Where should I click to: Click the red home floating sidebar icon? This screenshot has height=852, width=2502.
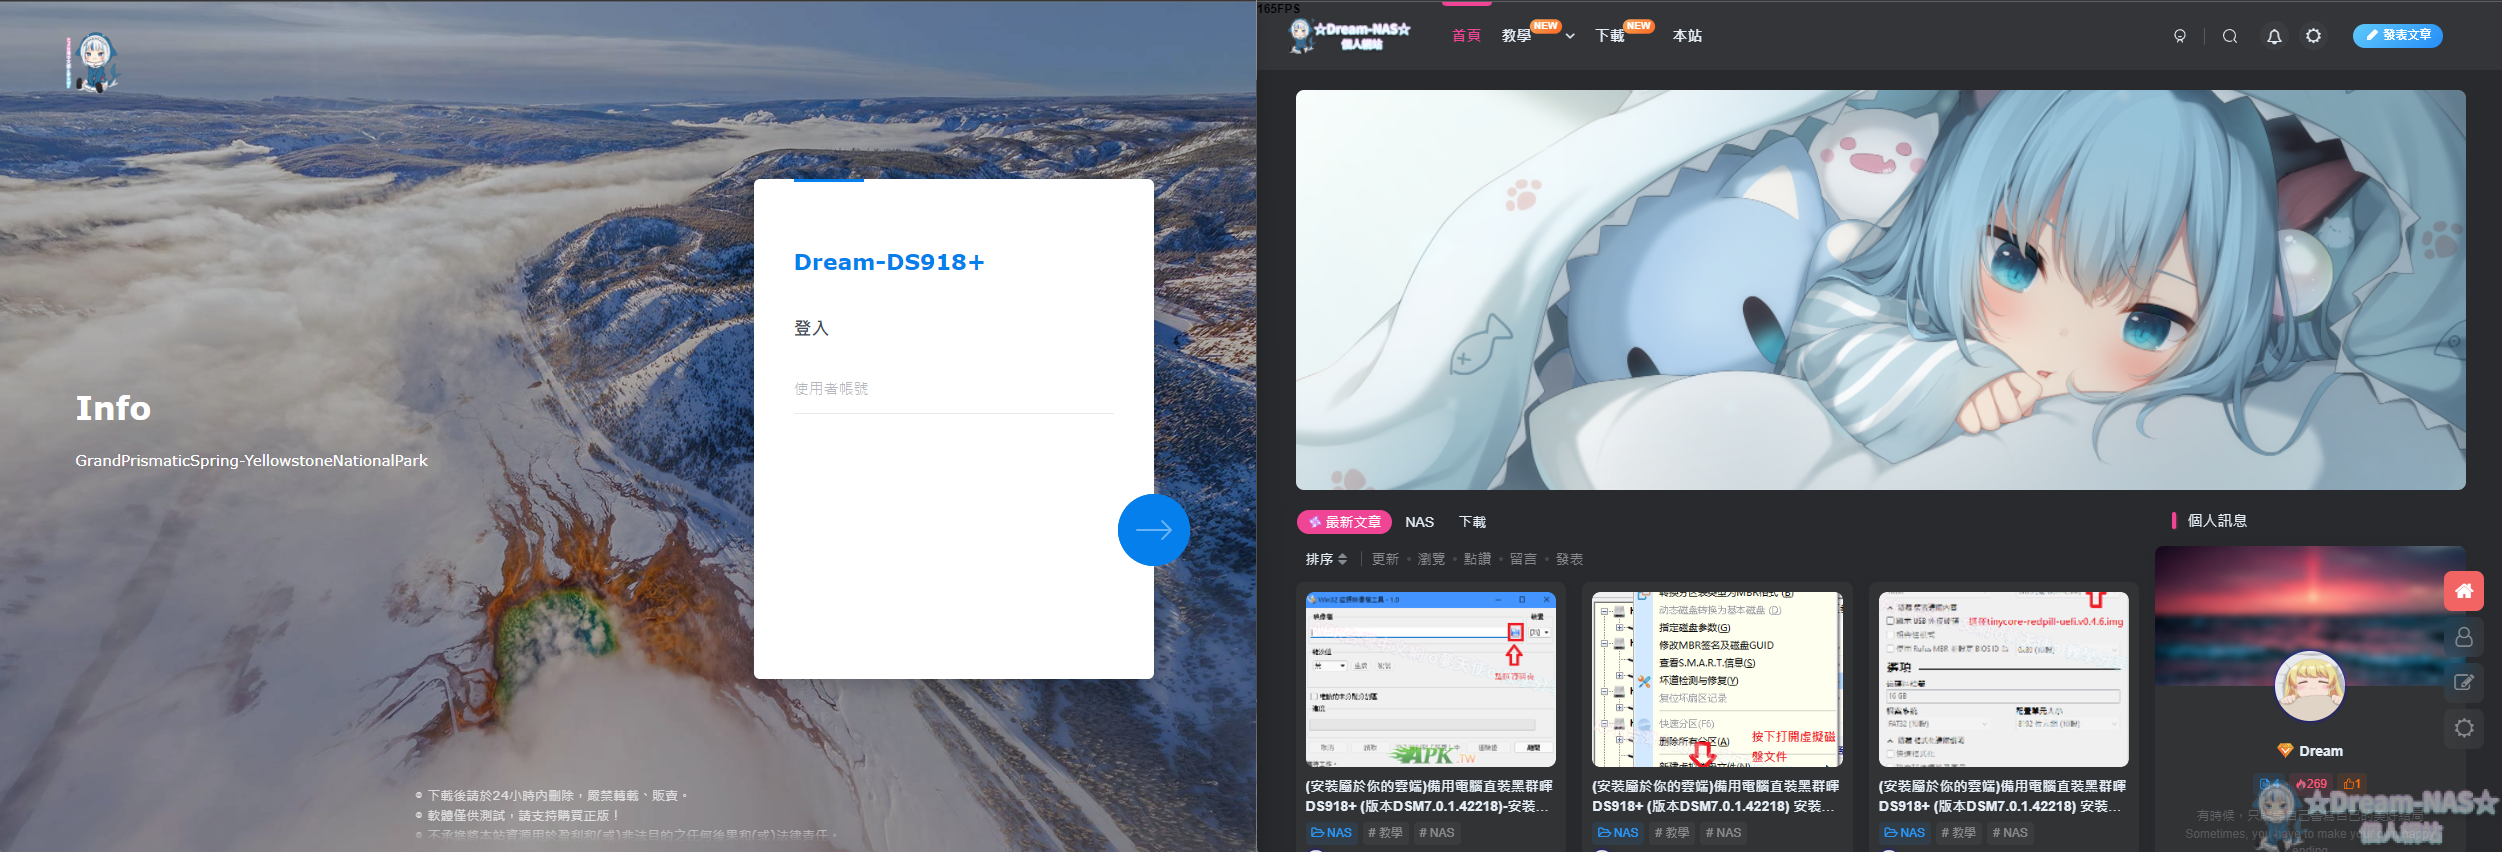[x=2464, y=591]
